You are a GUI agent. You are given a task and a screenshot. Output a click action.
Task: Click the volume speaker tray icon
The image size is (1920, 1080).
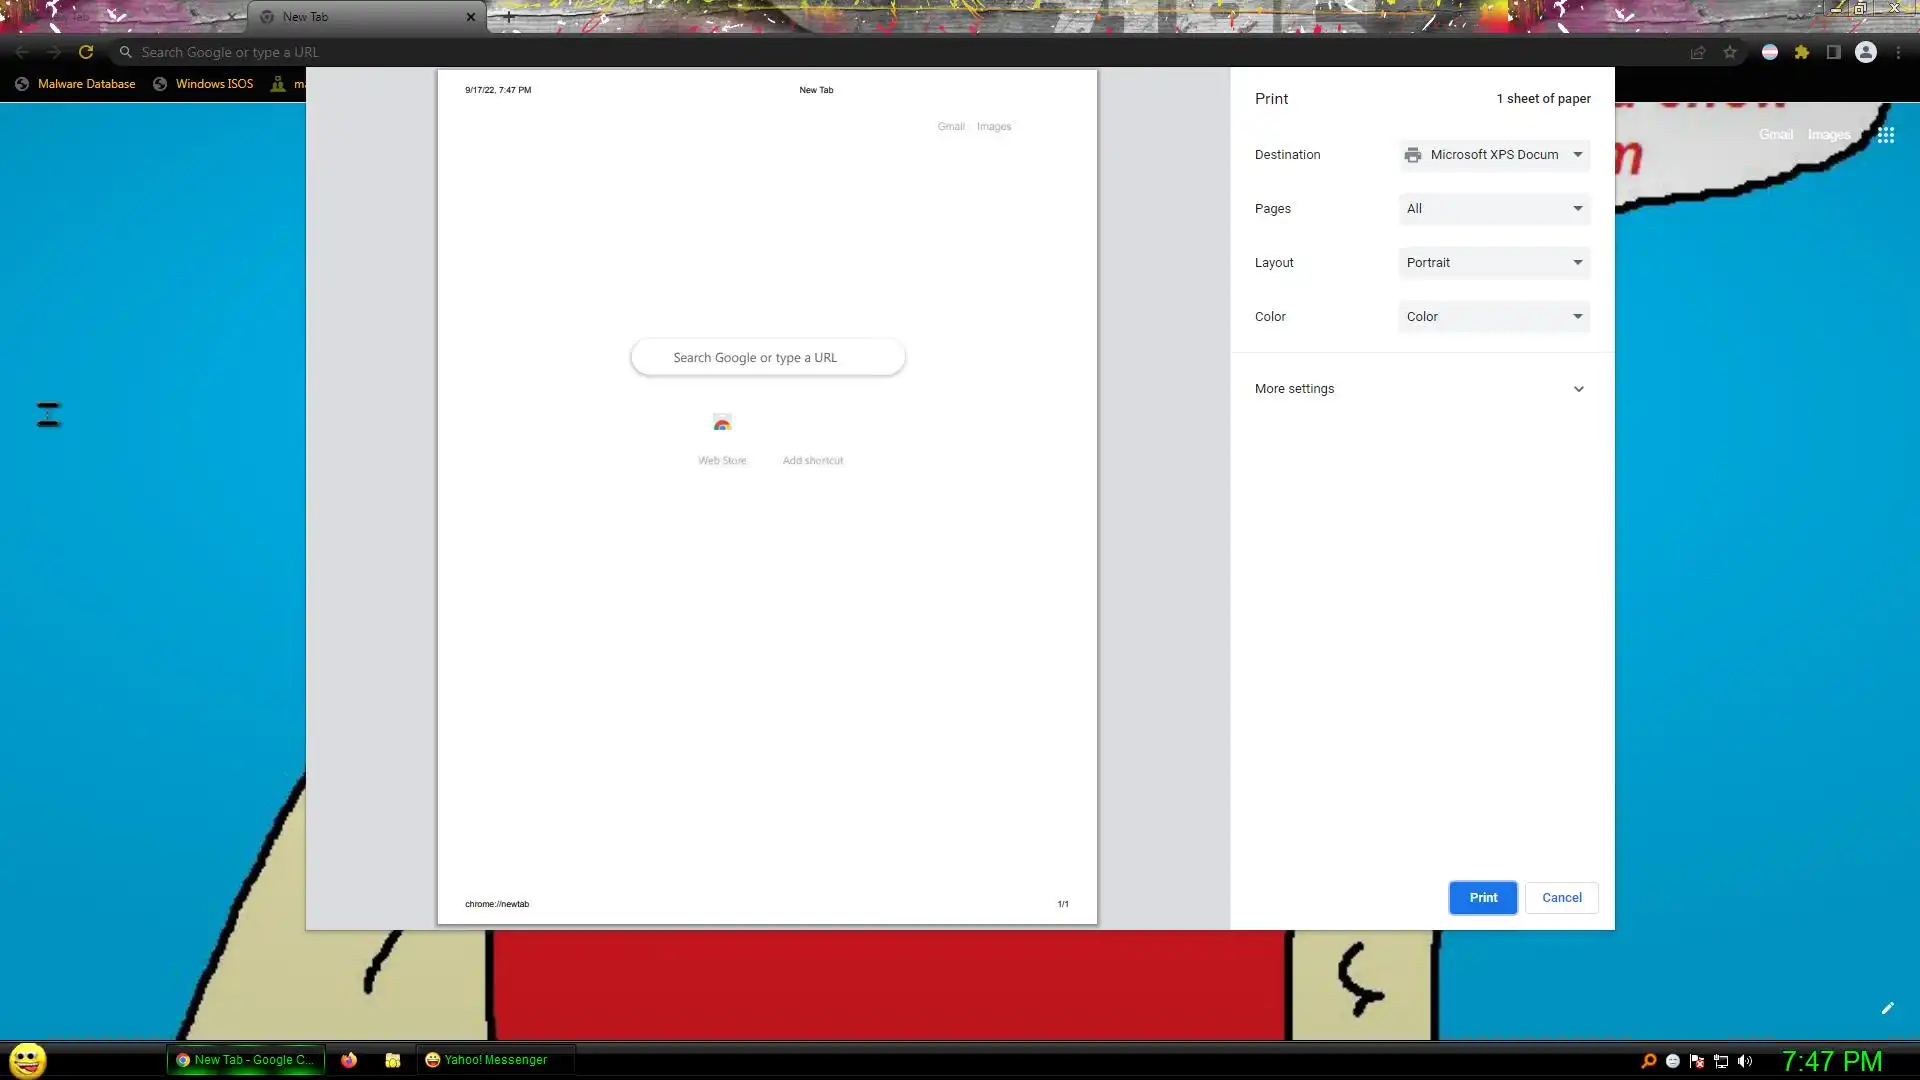coord(1745,1061)
